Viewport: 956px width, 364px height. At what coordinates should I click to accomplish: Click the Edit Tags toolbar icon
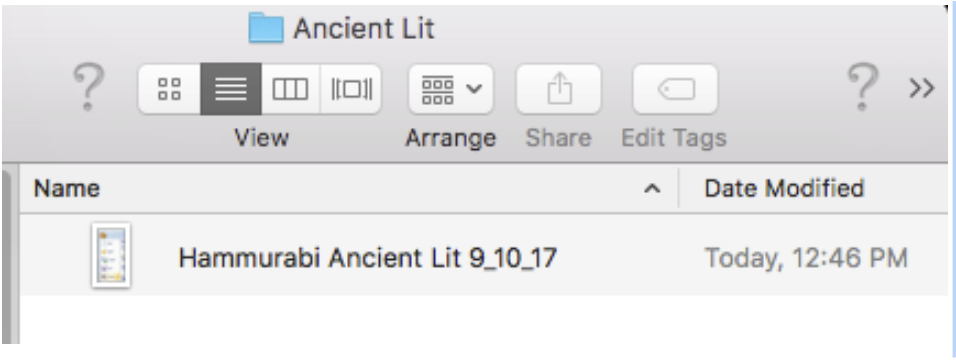[x=675, y=89]
